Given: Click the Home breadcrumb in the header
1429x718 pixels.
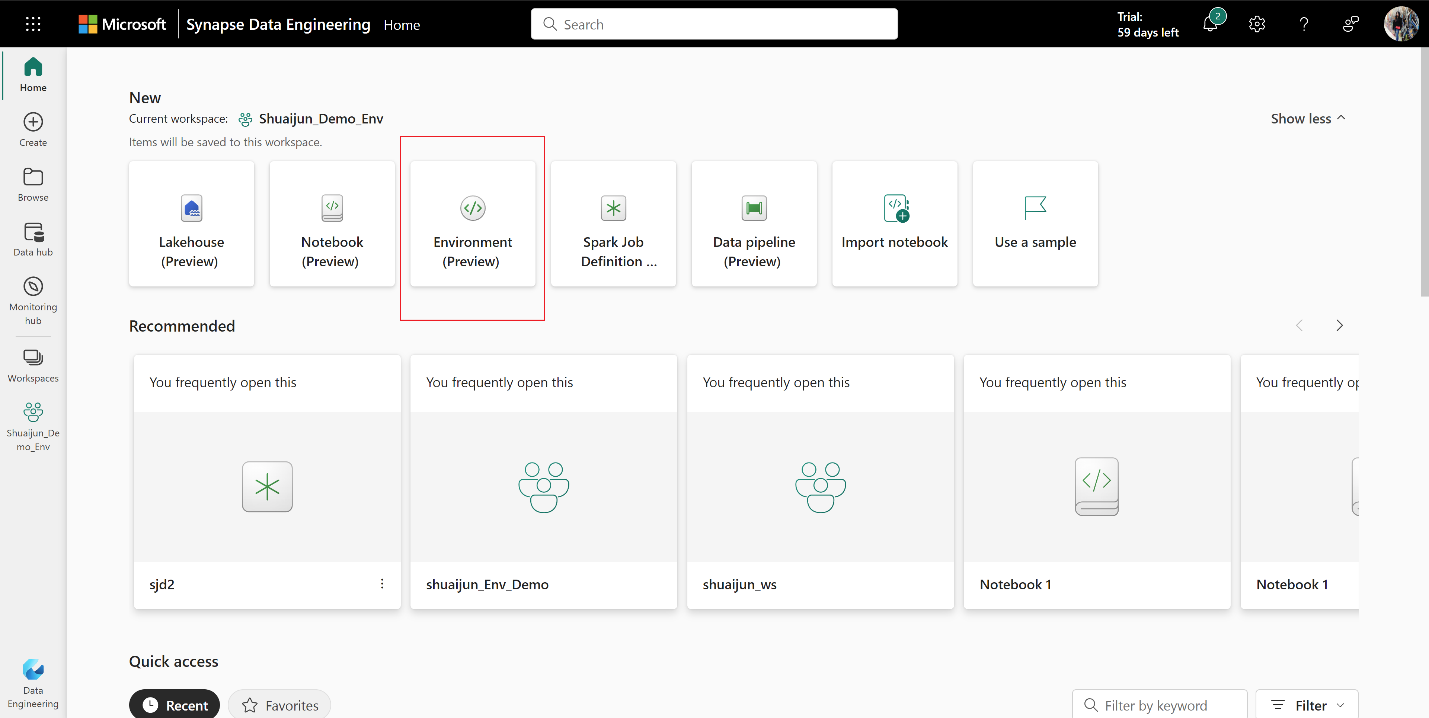Looking at the screenshot, I should [402, 25].
